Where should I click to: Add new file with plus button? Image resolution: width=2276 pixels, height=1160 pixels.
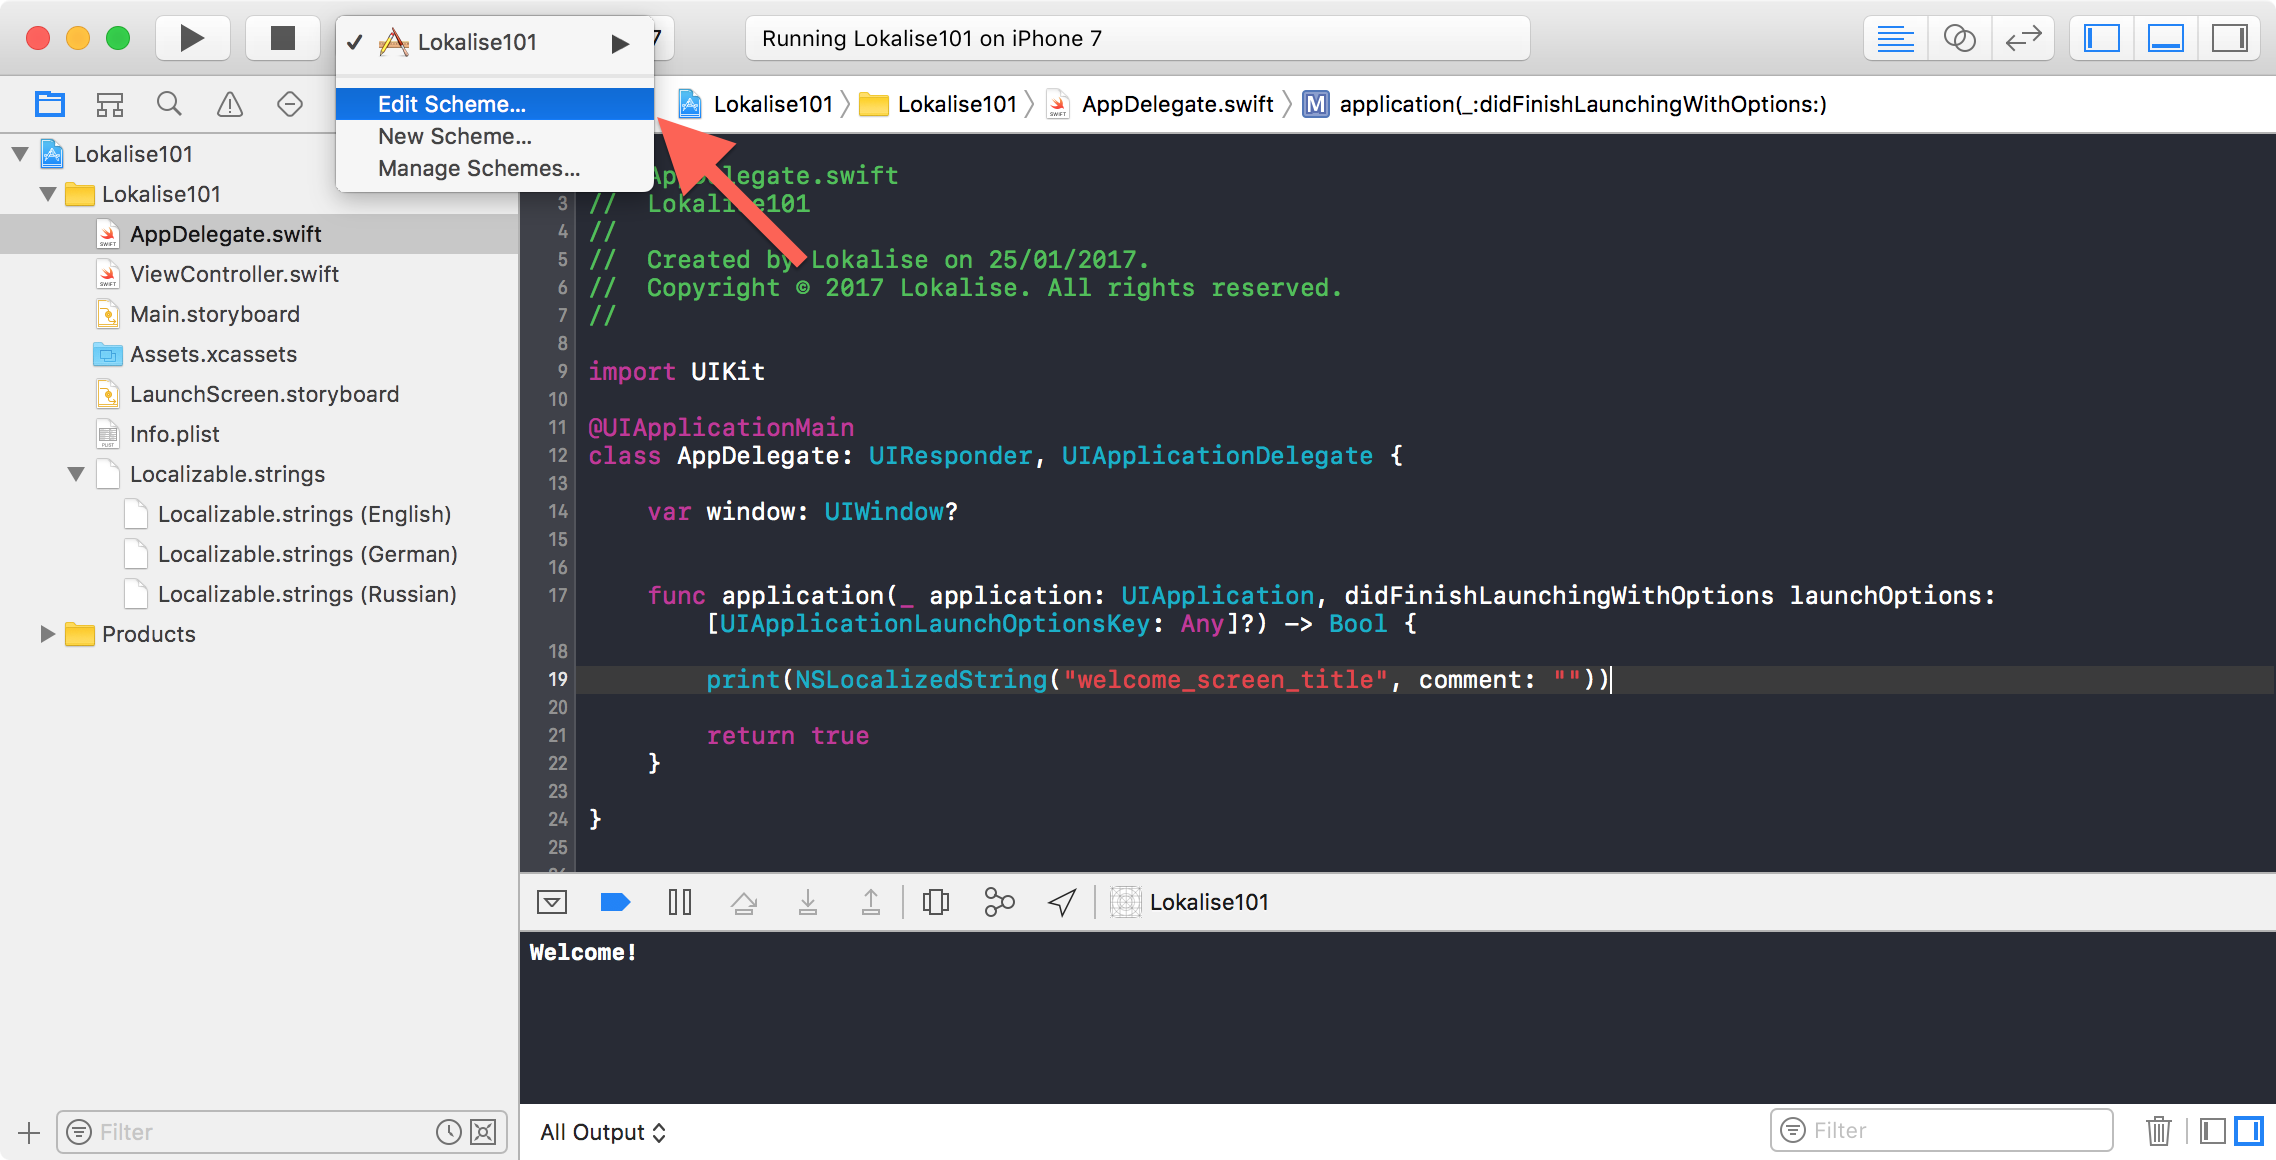click(x=29, y=1133)
